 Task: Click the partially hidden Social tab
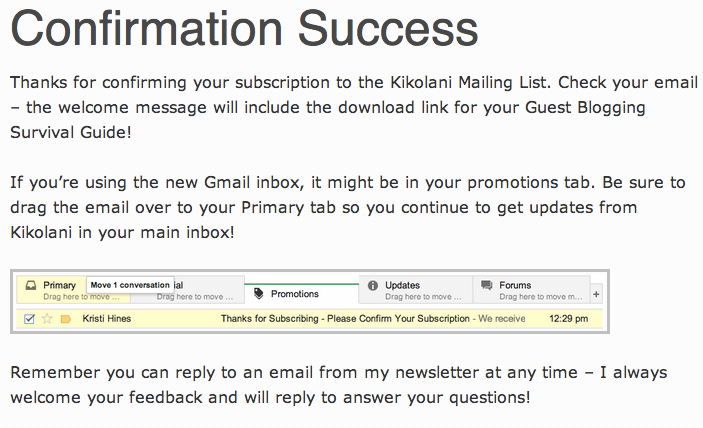point(205,291)
